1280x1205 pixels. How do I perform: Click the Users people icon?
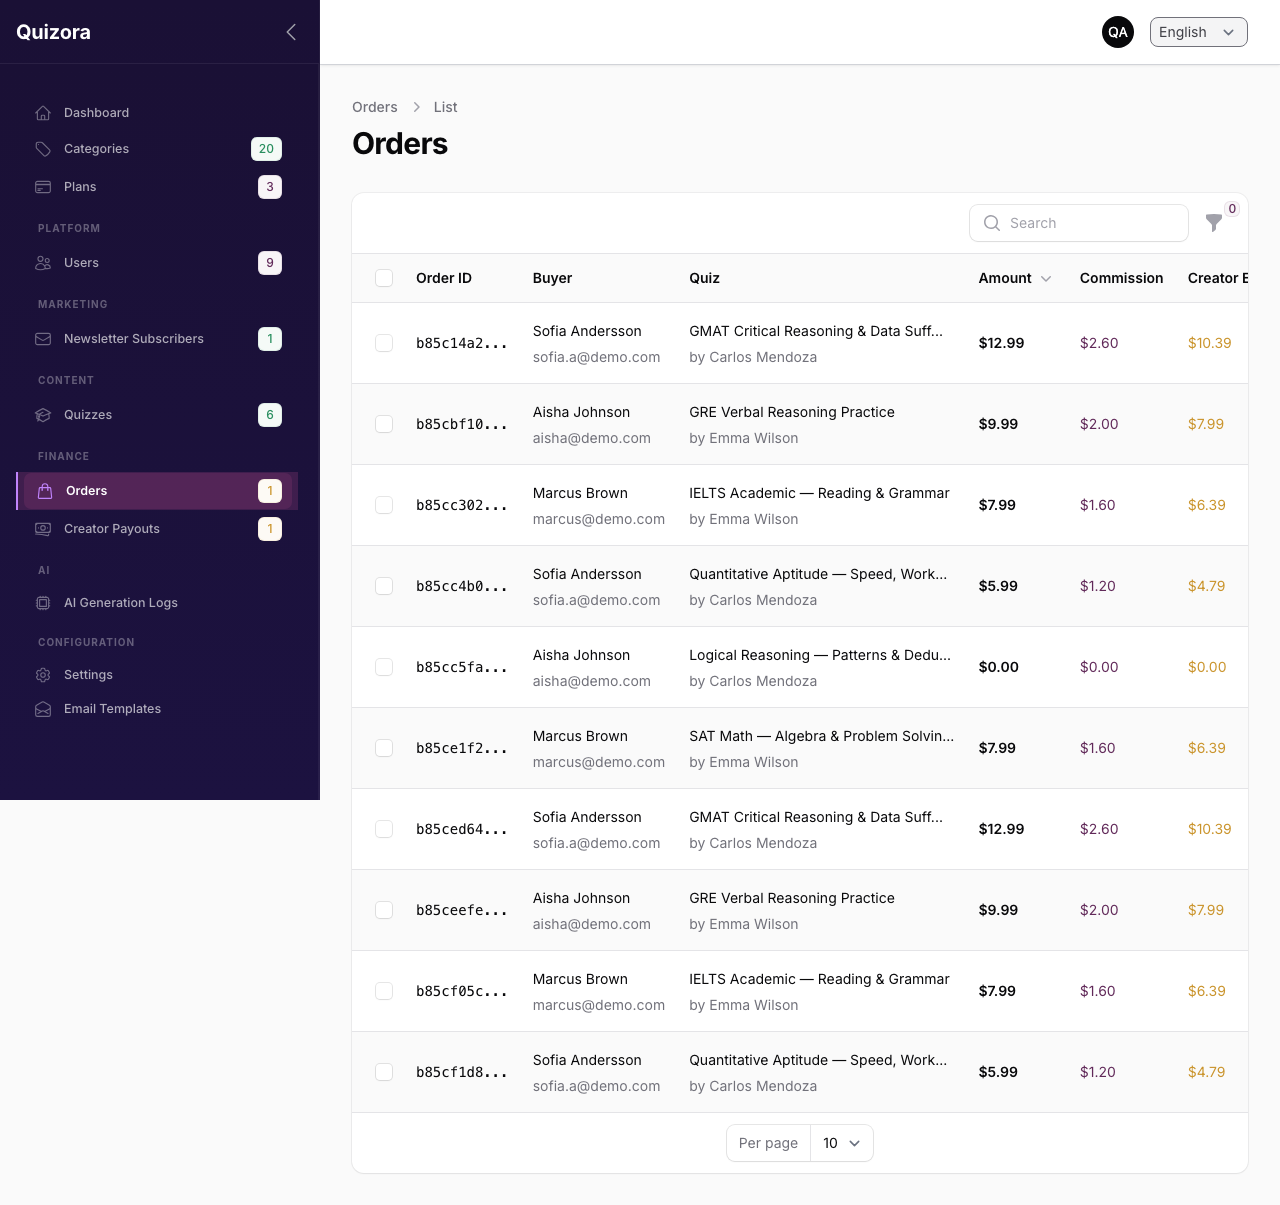[x=43, y=263]
